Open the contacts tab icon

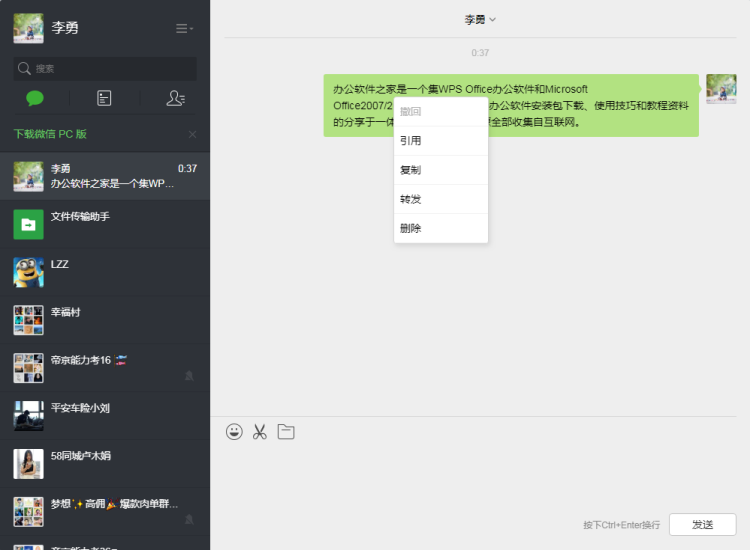click(175, 99)
